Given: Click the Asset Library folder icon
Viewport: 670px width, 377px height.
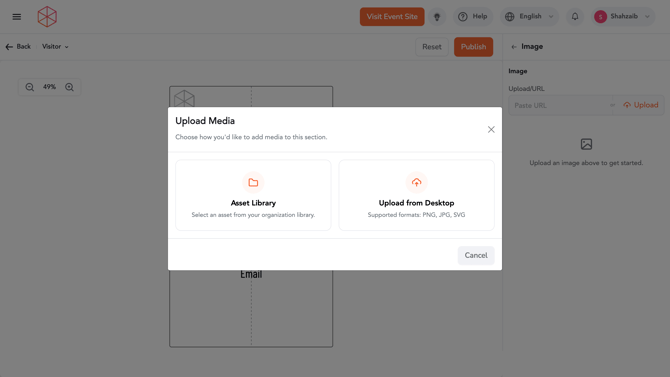Looking at the screenshot, I should (x=253, y=183).
